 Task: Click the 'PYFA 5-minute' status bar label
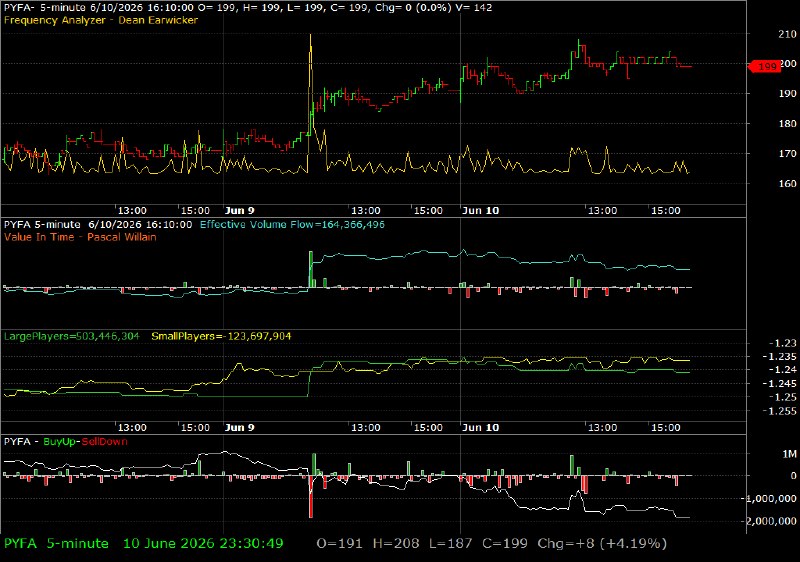click(56, 543)
